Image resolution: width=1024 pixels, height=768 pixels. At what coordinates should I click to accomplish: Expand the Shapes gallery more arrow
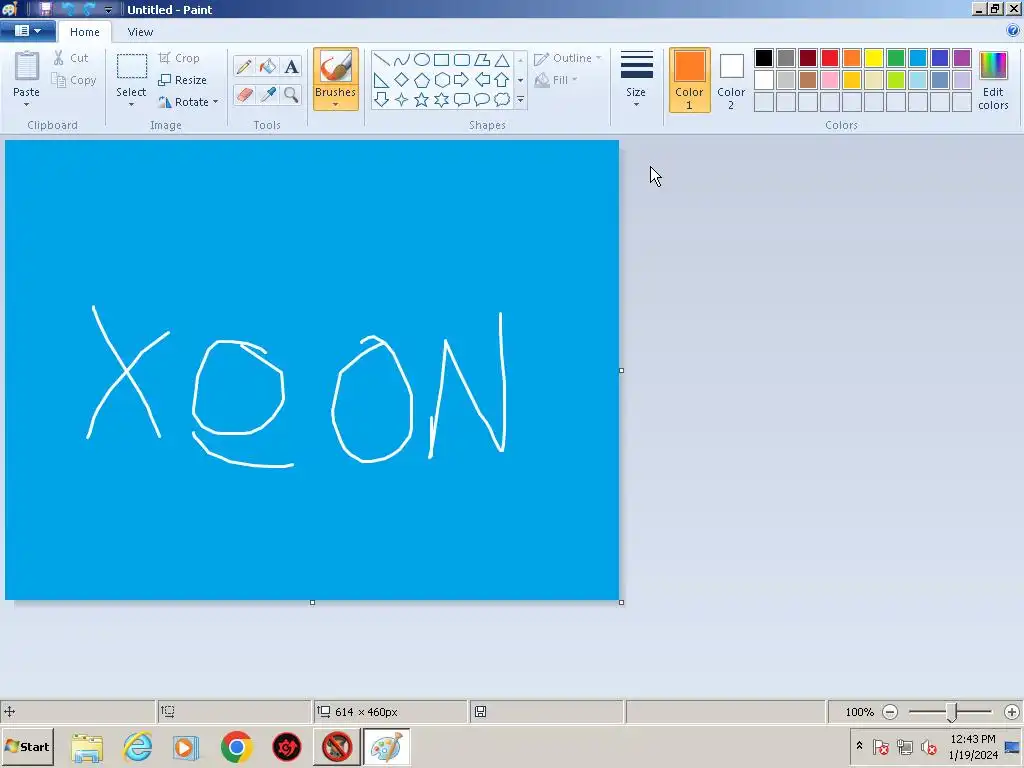(520, 100)
